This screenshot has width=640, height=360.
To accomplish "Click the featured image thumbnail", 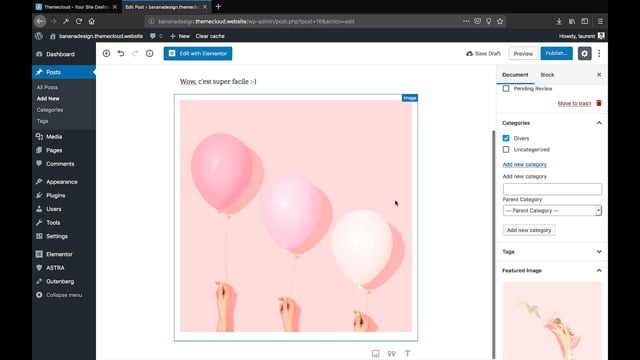I will [552, 321].
